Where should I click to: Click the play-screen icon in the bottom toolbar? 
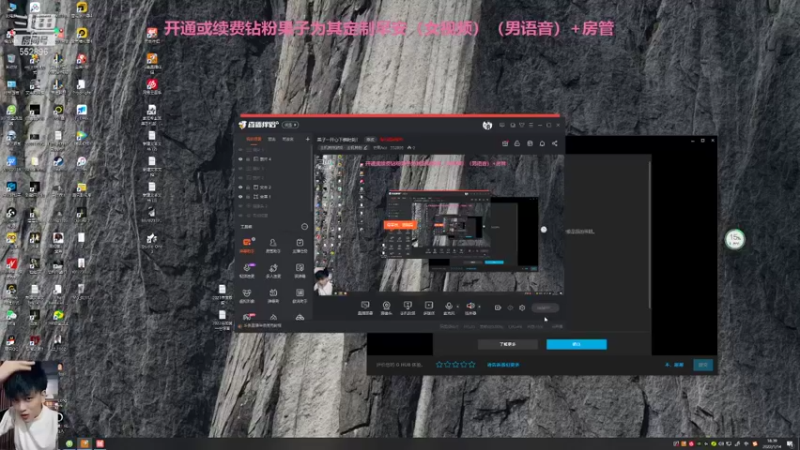tap(429, 307)
